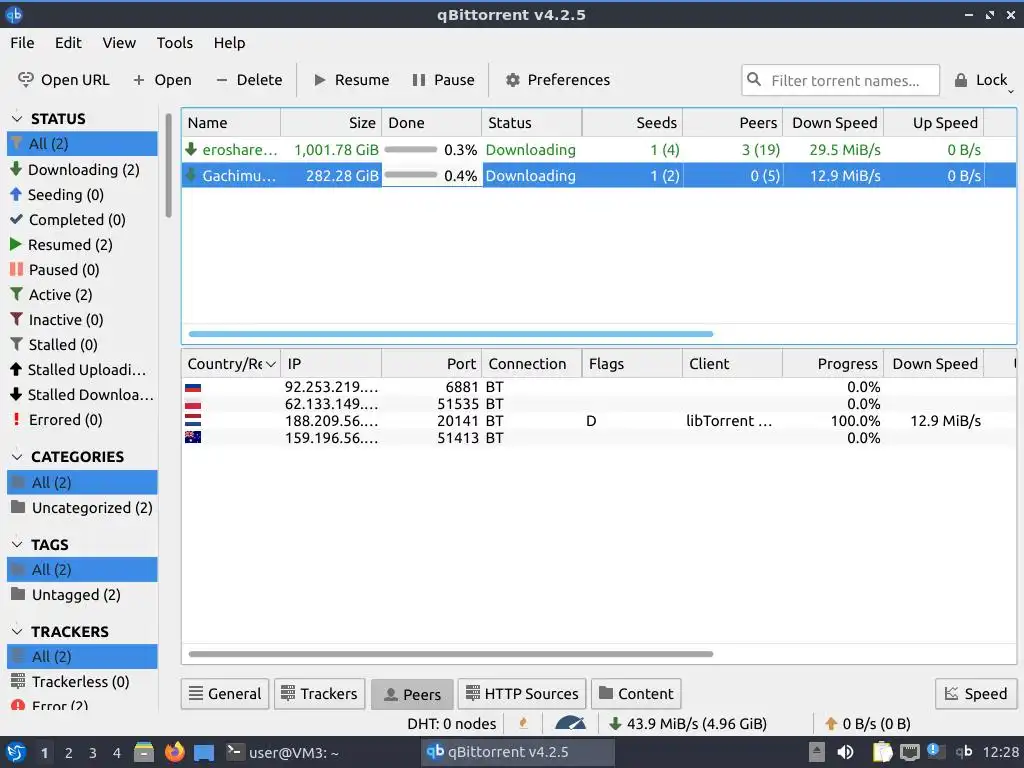1024x768 pixels.
Task: Click the Resume play icon in toolbar
Action: [319, 80]
